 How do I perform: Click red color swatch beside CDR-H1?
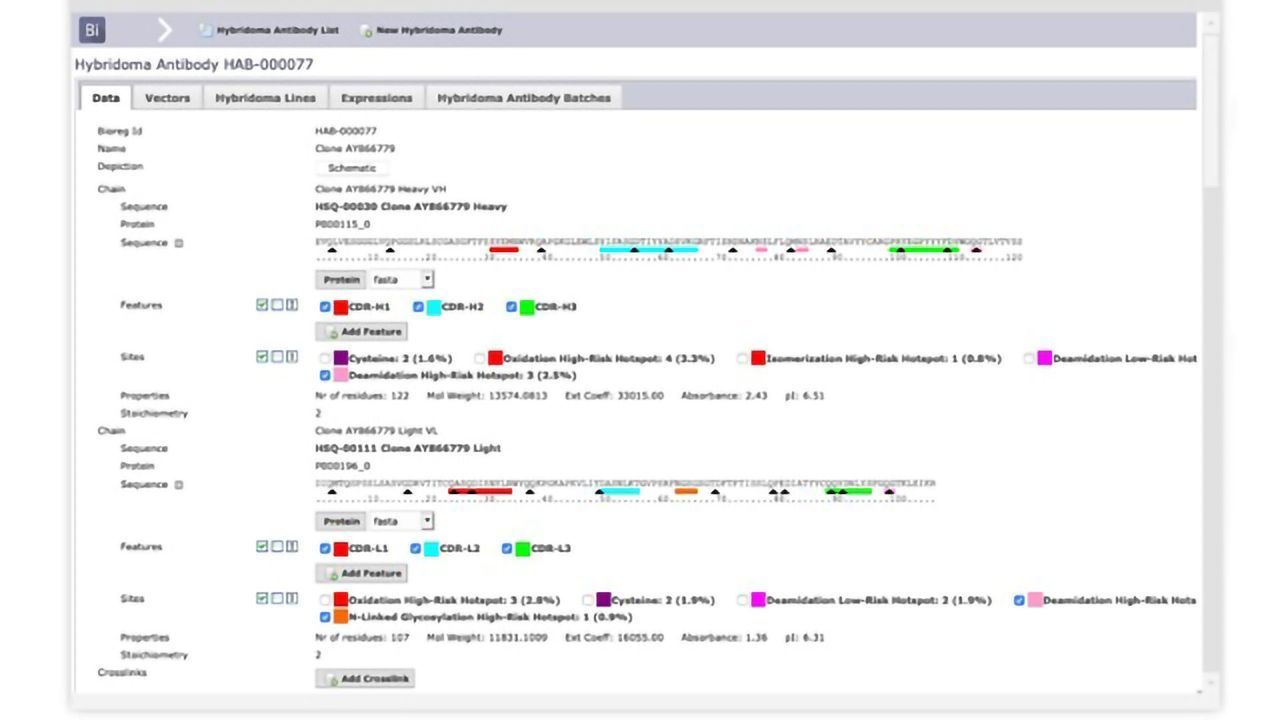(x=341, y=307)
